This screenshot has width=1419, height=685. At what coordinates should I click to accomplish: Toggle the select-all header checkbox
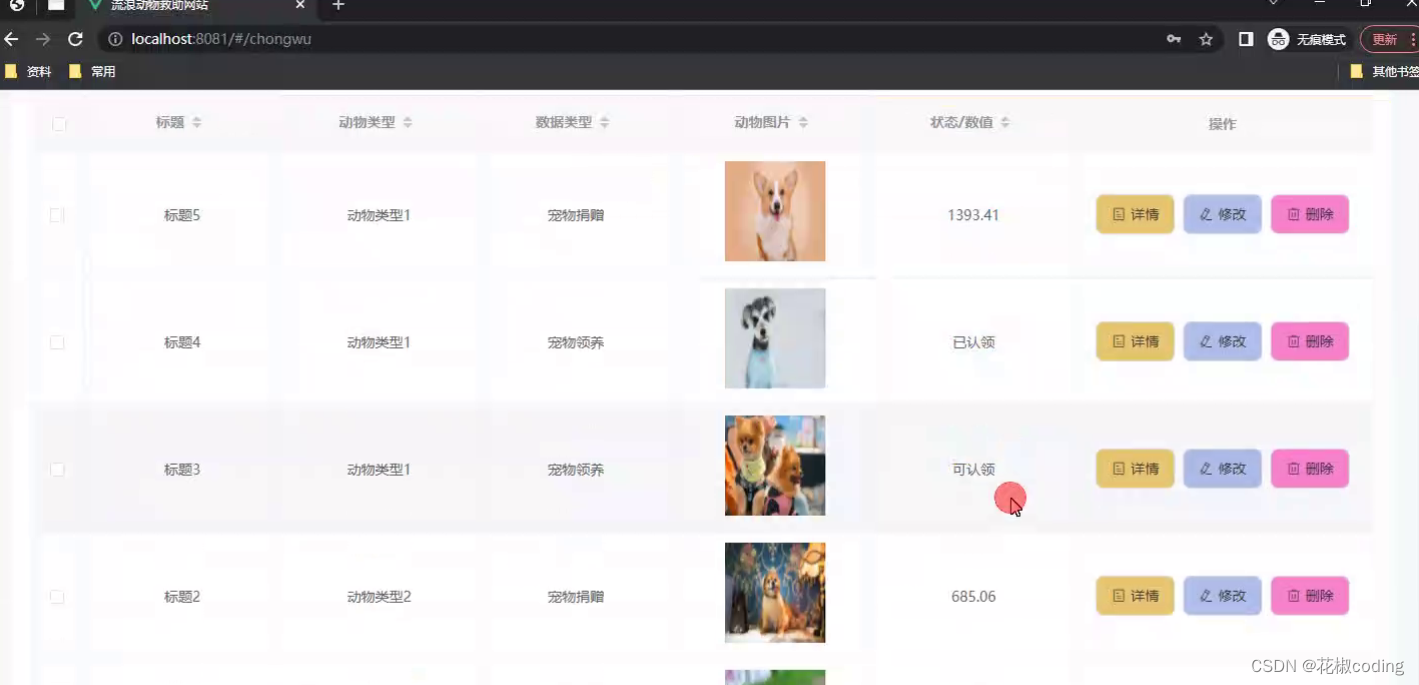(59, 124)
